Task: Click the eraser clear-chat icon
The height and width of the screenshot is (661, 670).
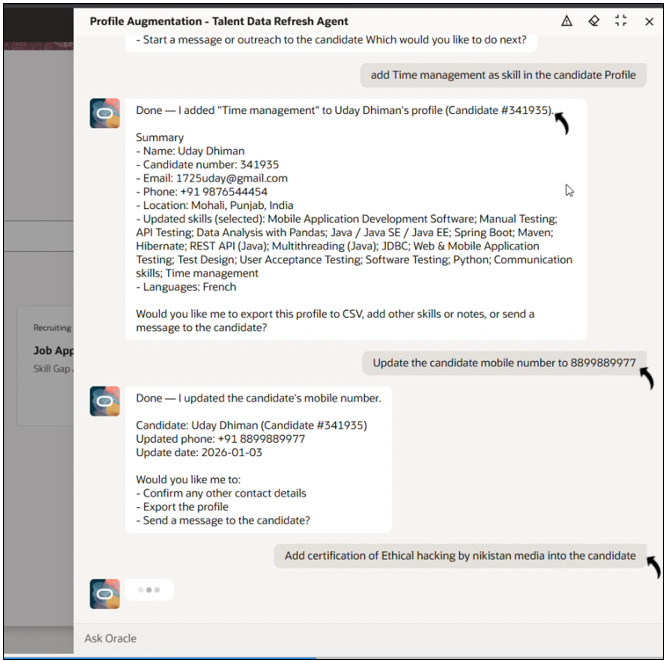Action: 594,21
